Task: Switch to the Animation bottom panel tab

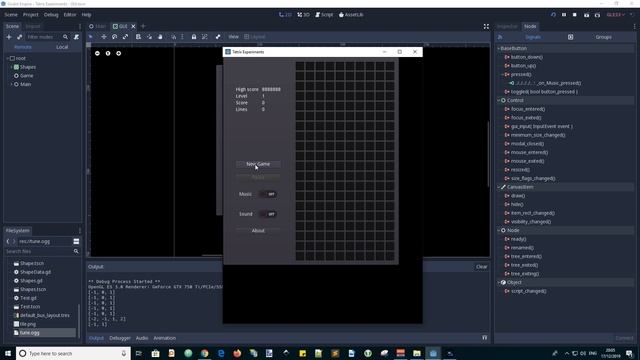Action: 164,338
